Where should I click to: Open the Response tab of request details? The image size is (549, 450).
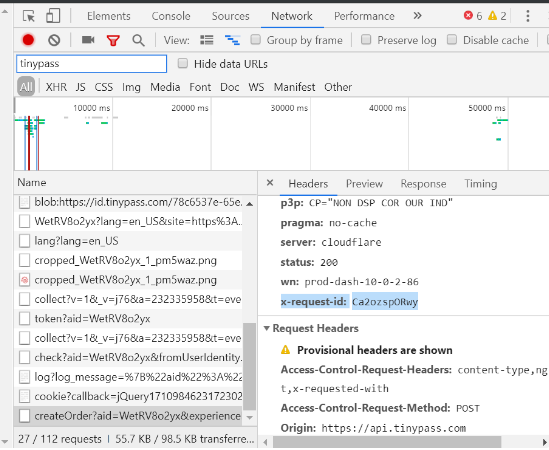tap(423, 184)
